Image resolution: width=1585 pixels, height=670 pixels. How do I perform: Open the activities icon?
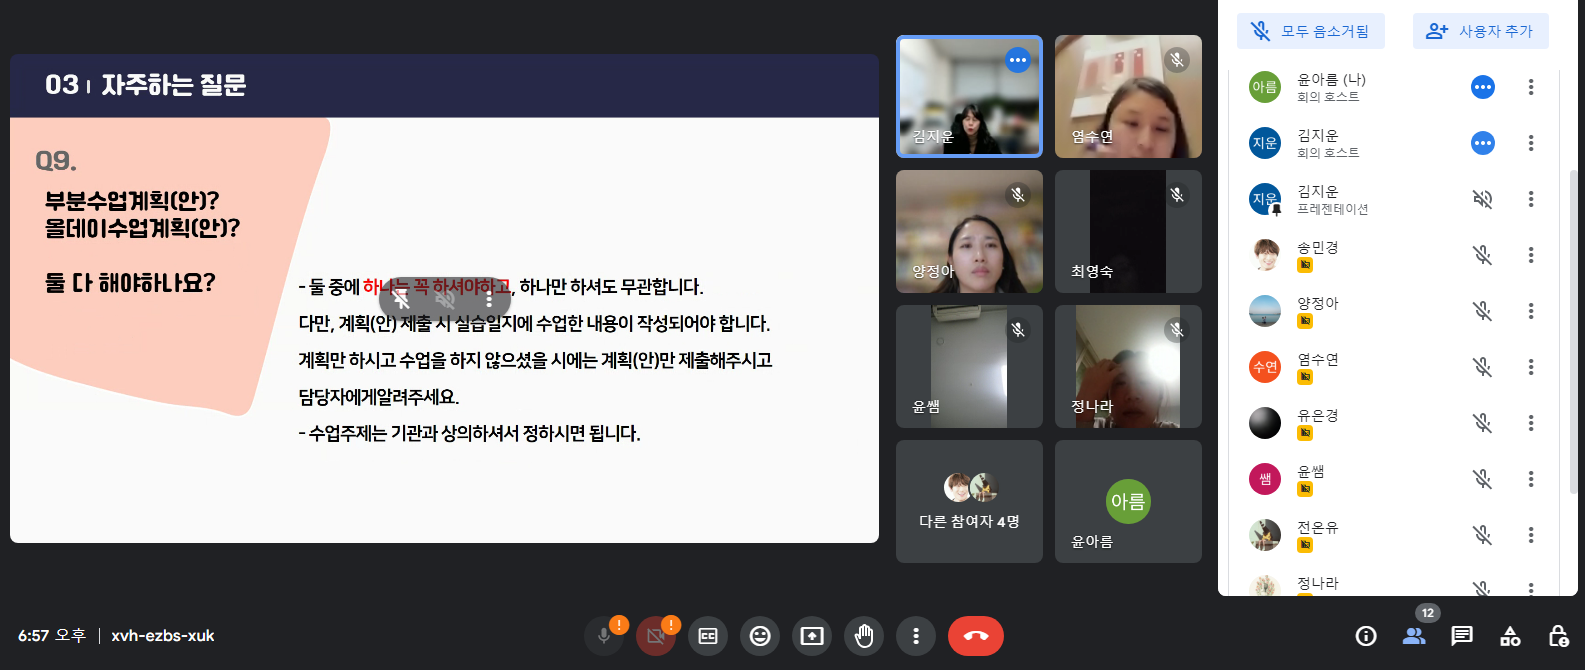pos(1510,636)
